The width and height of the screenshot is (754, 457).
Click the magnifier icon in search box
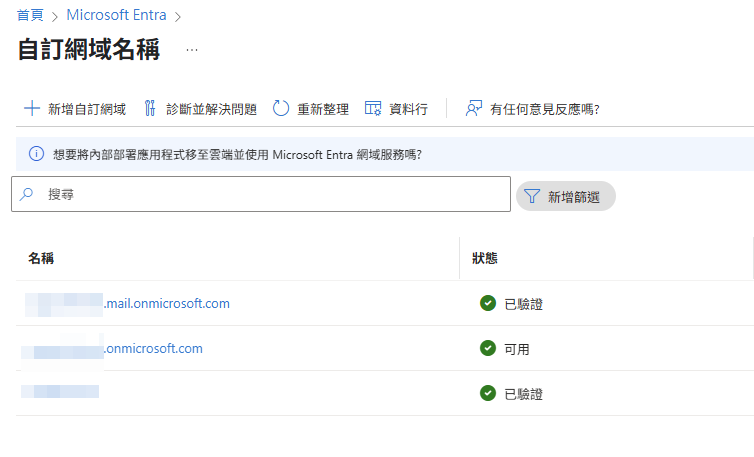click(27, 195)
